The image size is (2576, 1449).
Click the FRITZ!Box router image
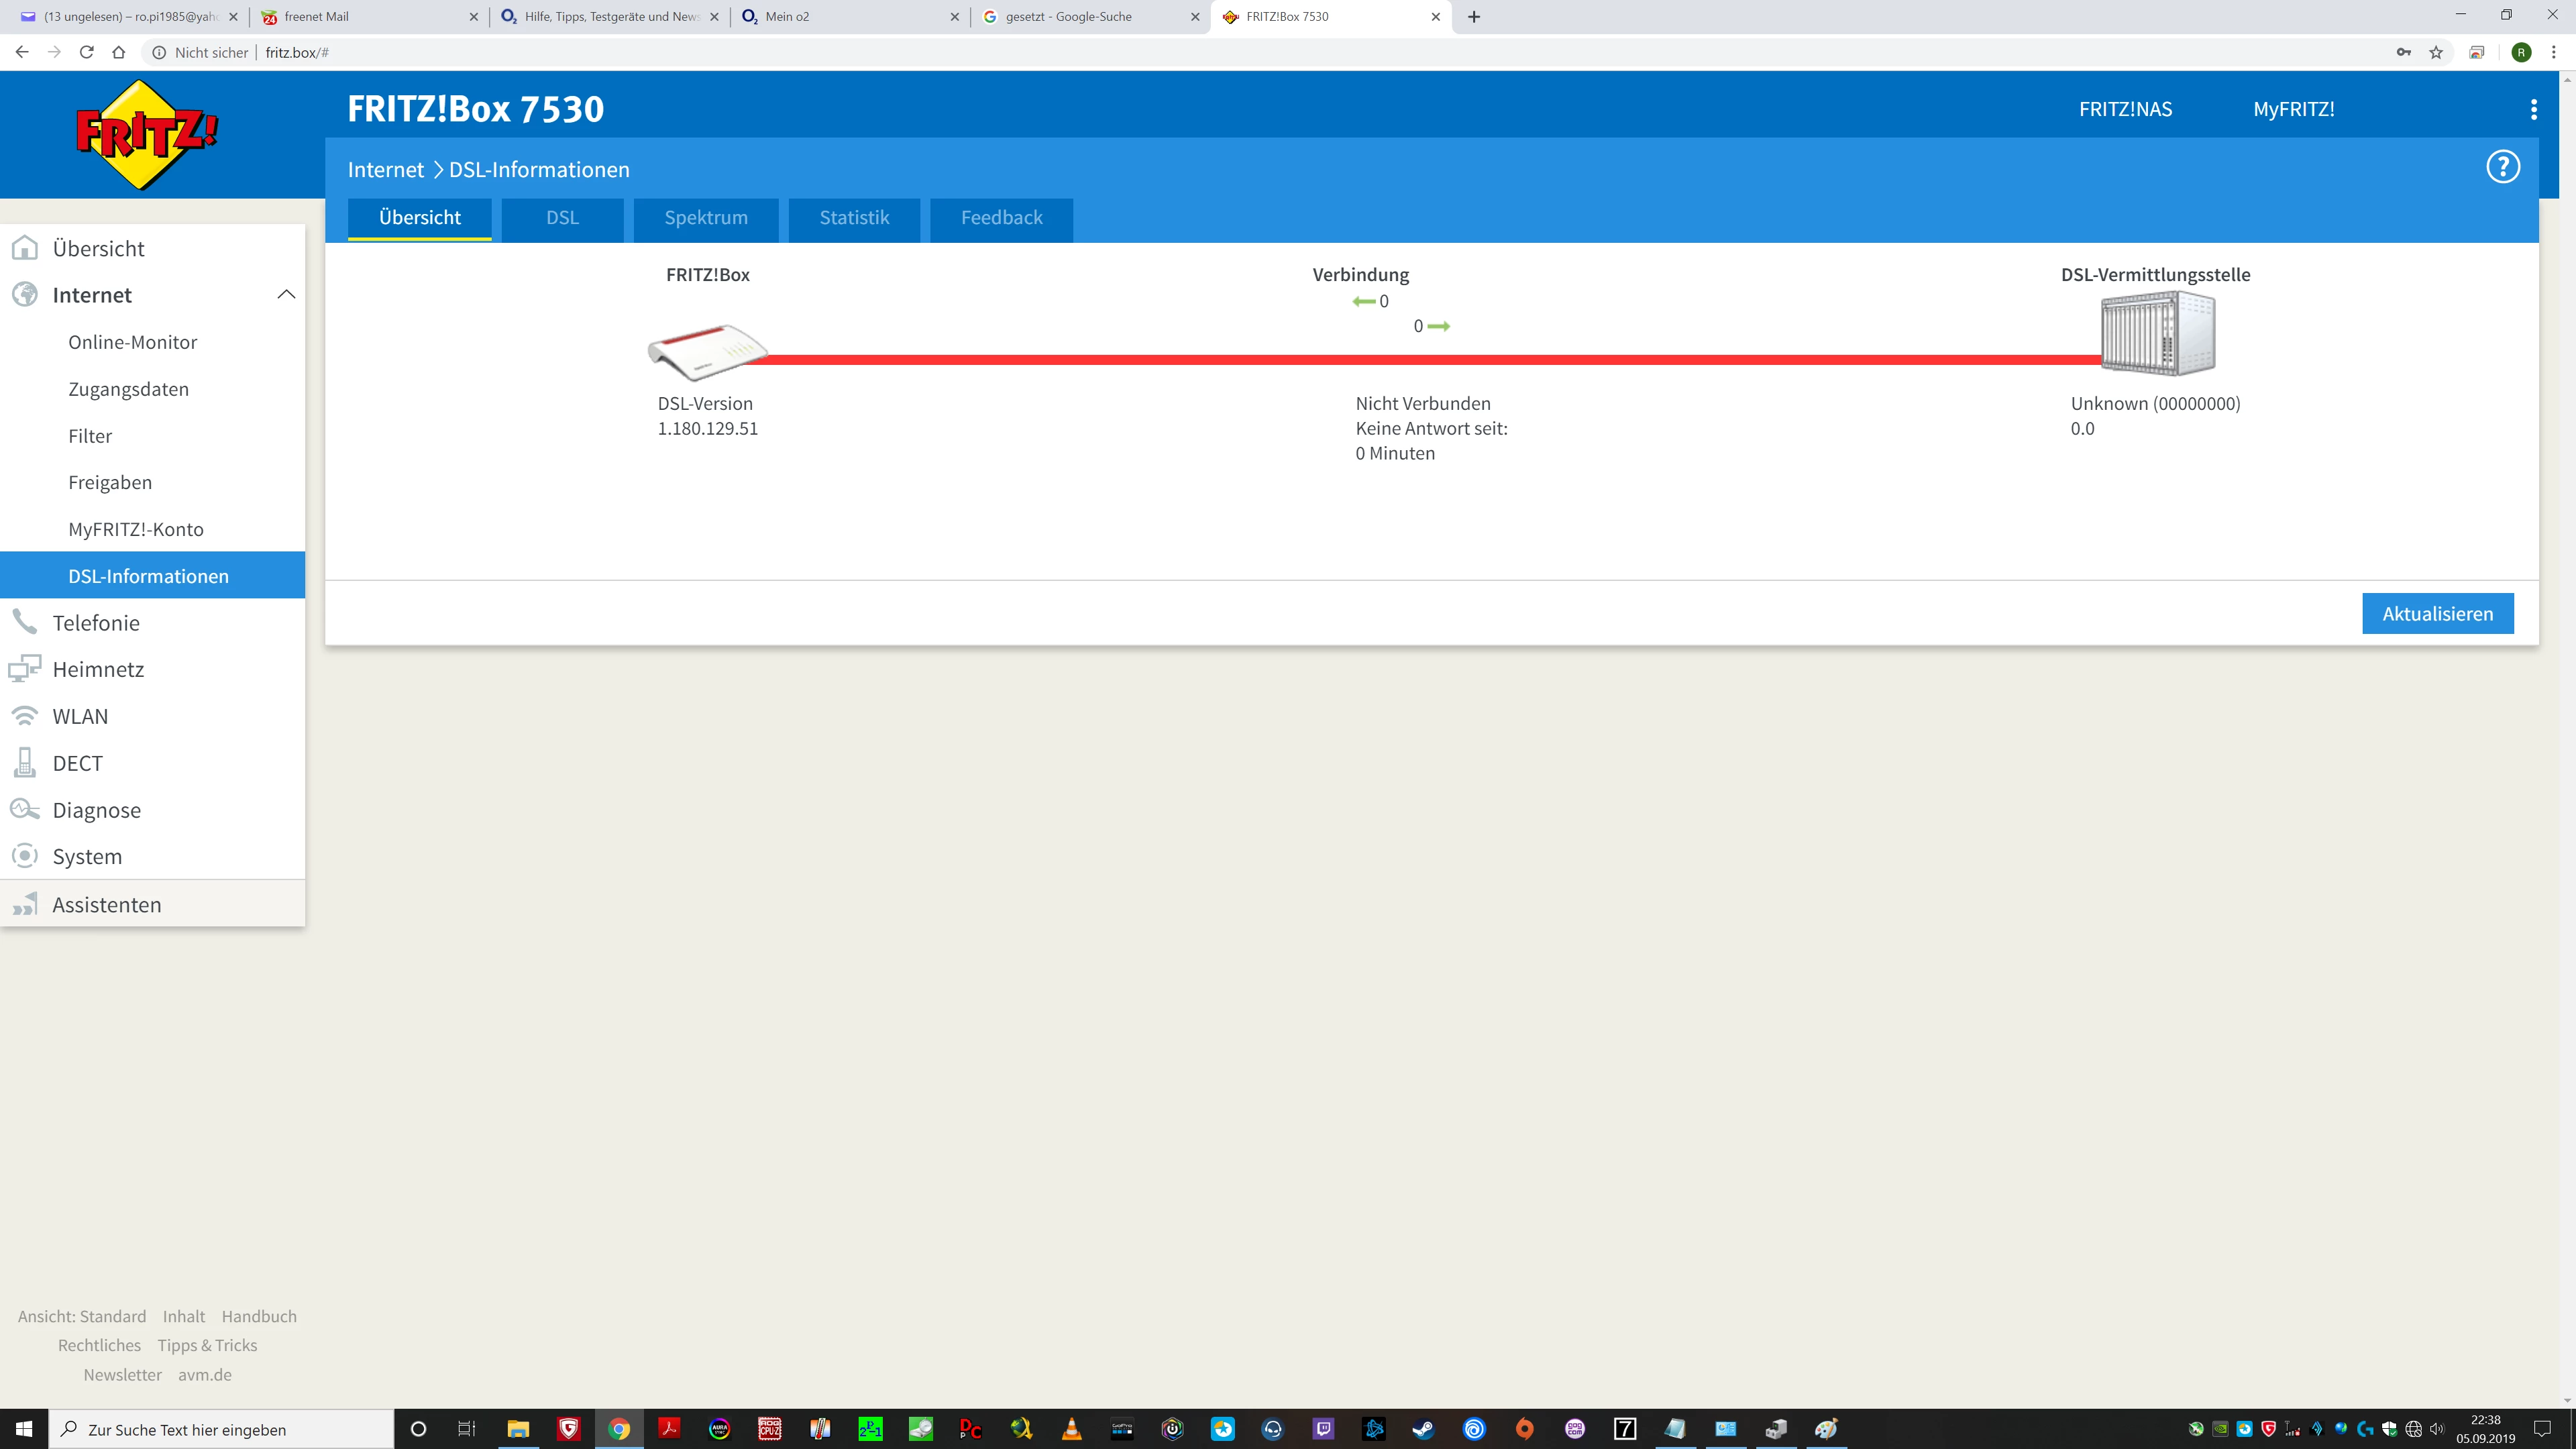coord(707,351)
